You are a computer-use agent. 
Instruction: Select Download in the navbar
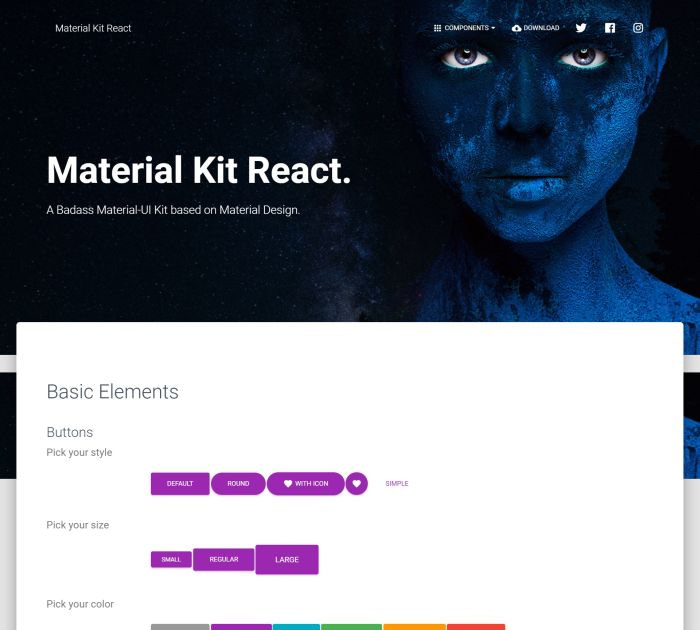[x=535, y=28]
